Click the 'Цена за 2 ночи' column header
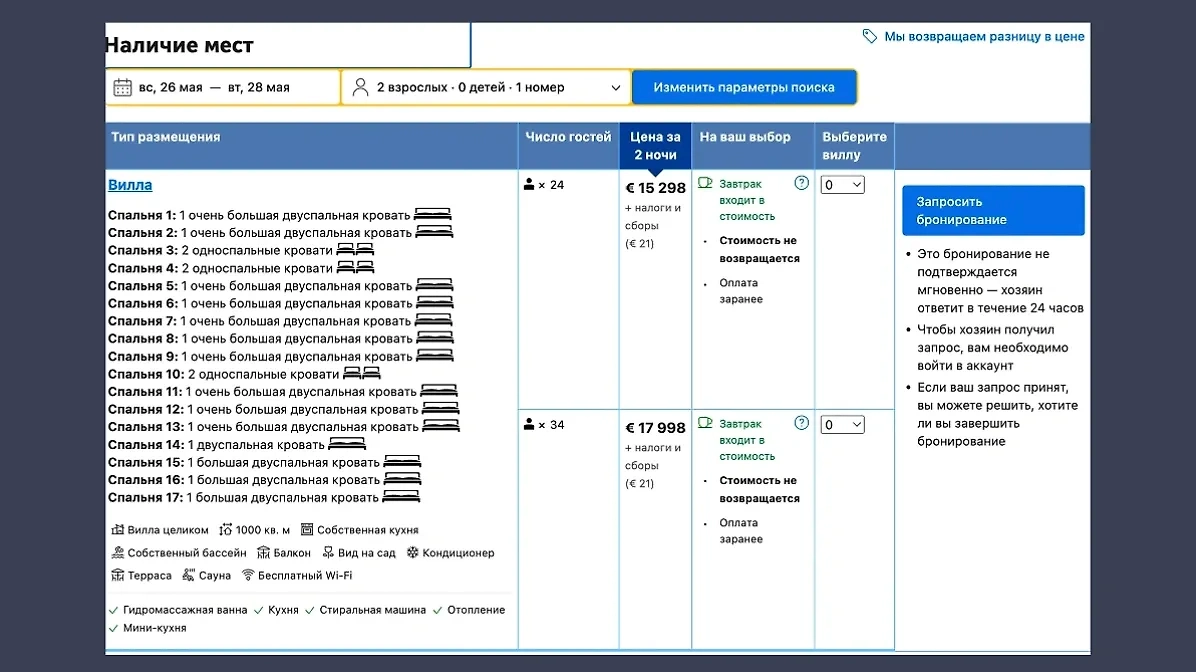Image resolution: width=1196 pixels, height=672 pixels. click(x=655, y=146)
